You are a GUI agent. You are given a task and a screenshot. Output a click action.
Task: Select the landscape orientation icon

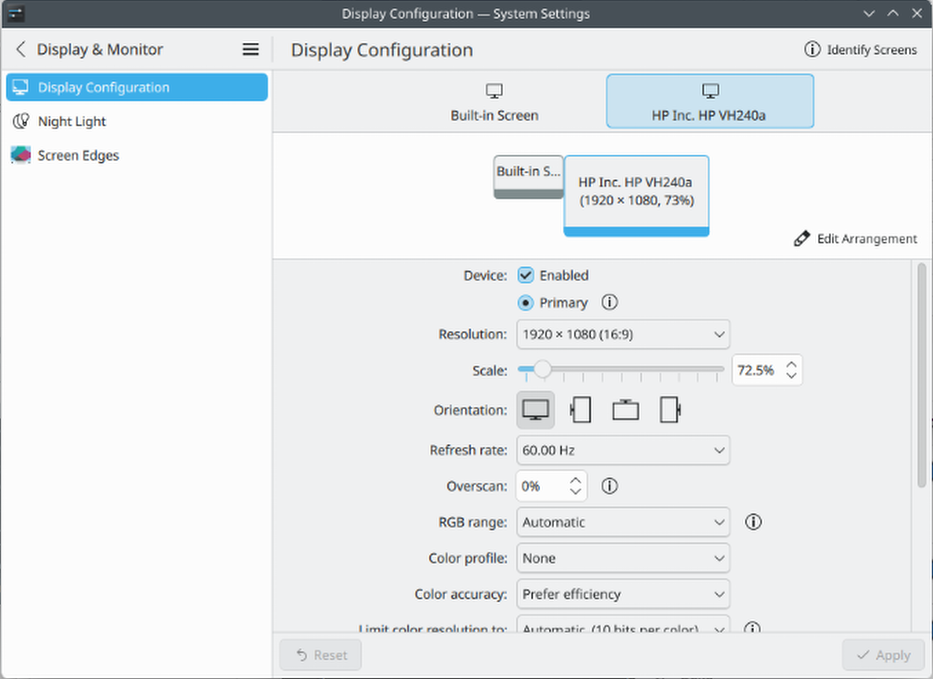coord(536,410)
